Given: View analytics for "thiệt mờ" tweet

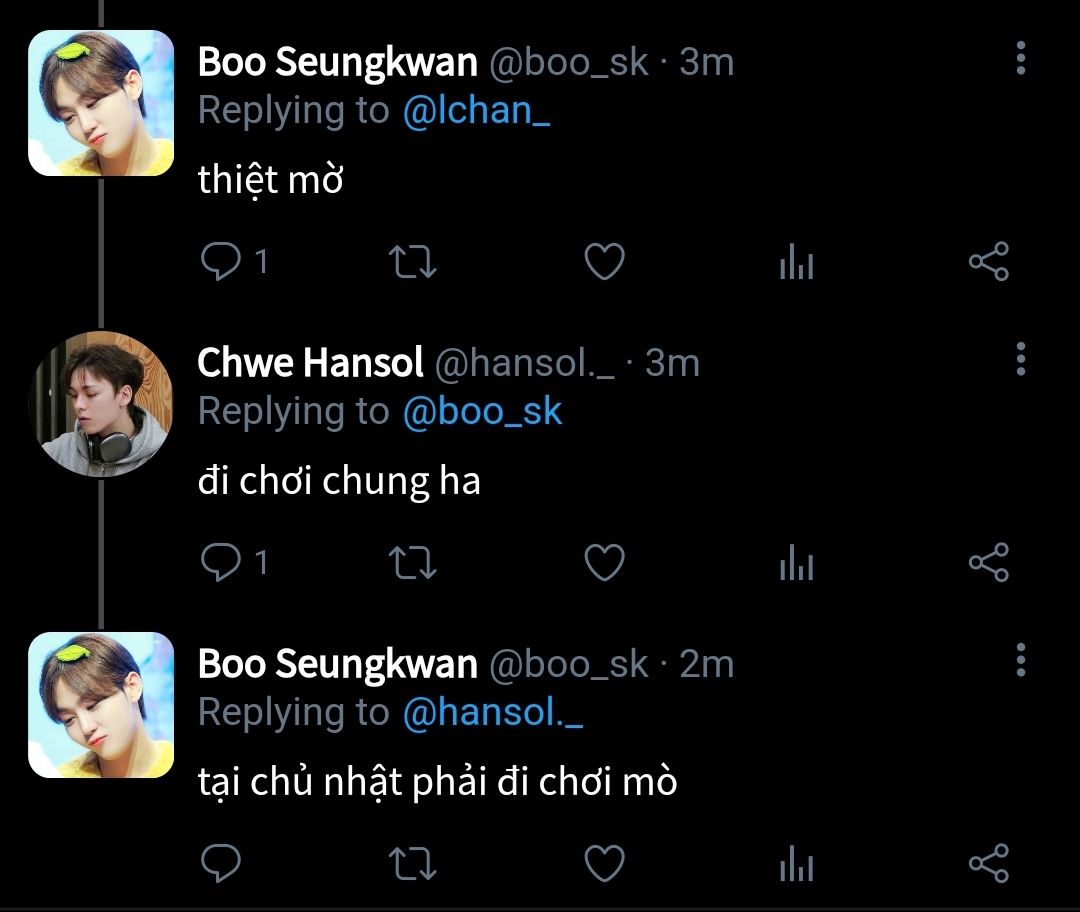Looking at the screenshot, I should [796, 264].
